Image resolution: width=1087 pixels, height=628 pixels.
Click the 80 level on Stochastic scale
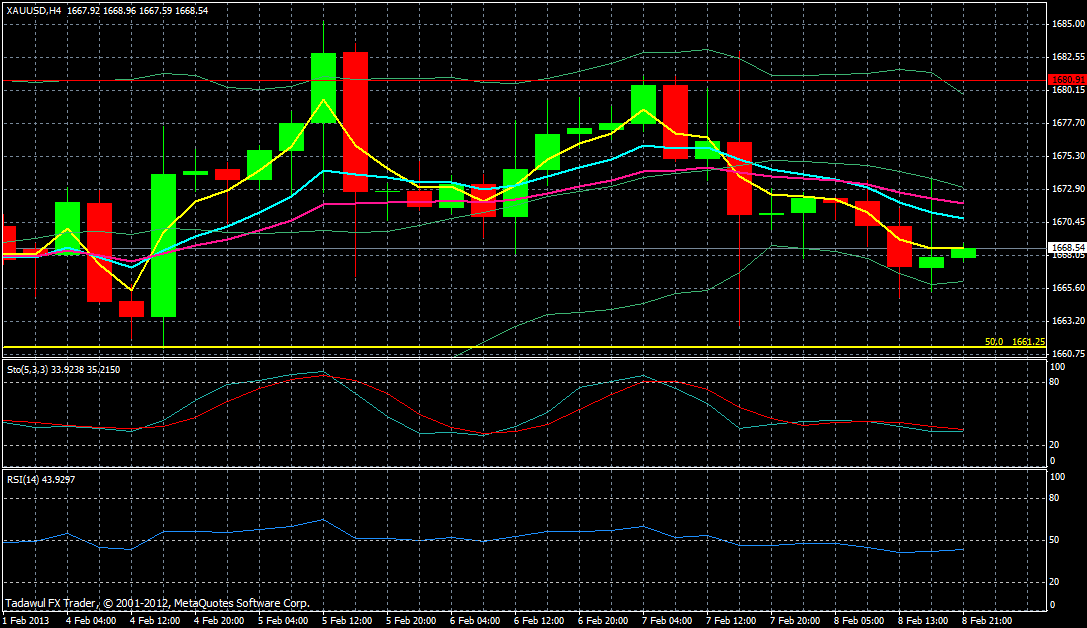(x=1056, y=382)
